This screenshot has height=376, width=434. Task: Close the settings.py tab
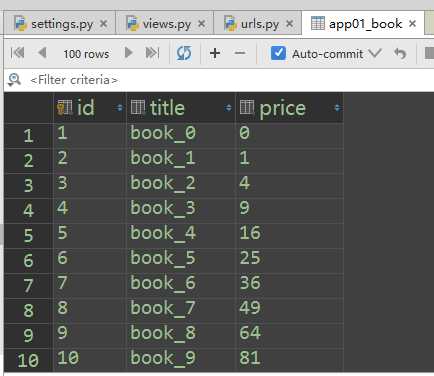pos(104,24)
